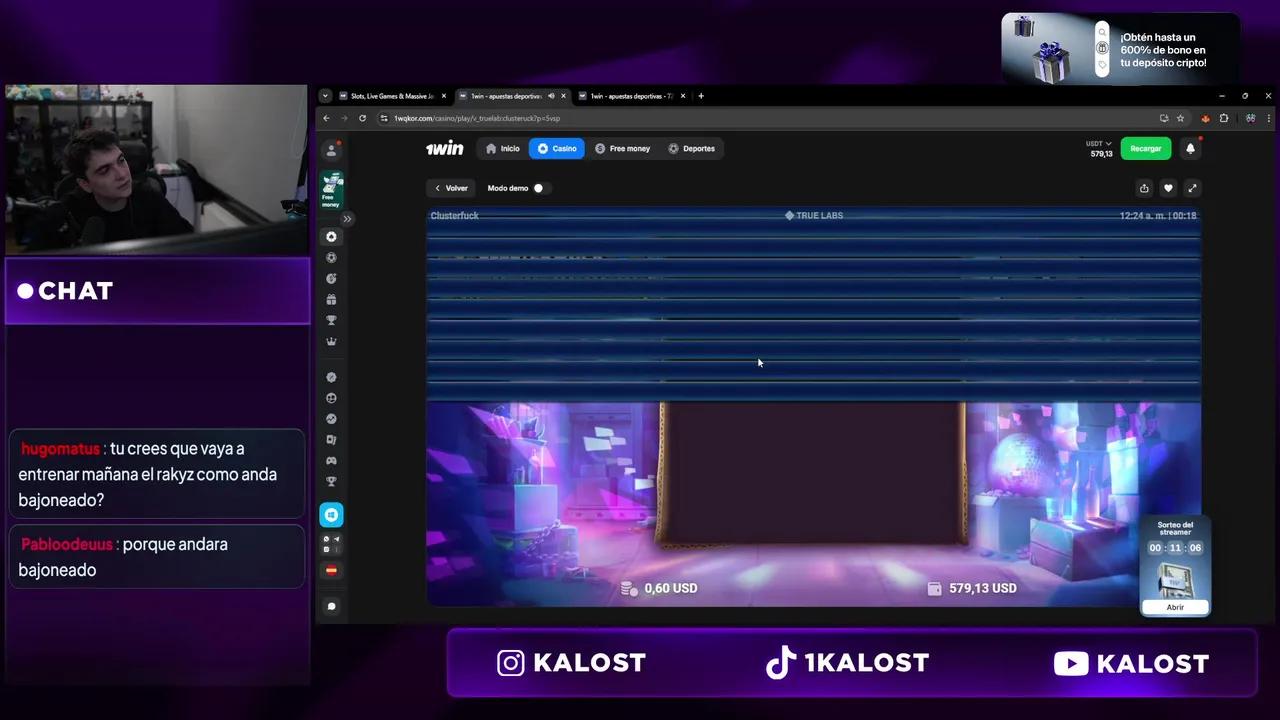
Task: Open the Chrome three-dot menu
Action: [x=1268, y=118]
